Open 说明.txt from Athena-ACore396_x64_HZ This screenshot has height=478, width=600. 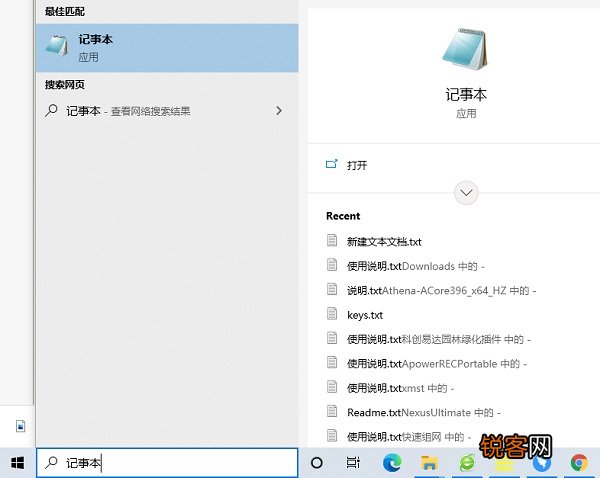[x=442, y=290]
